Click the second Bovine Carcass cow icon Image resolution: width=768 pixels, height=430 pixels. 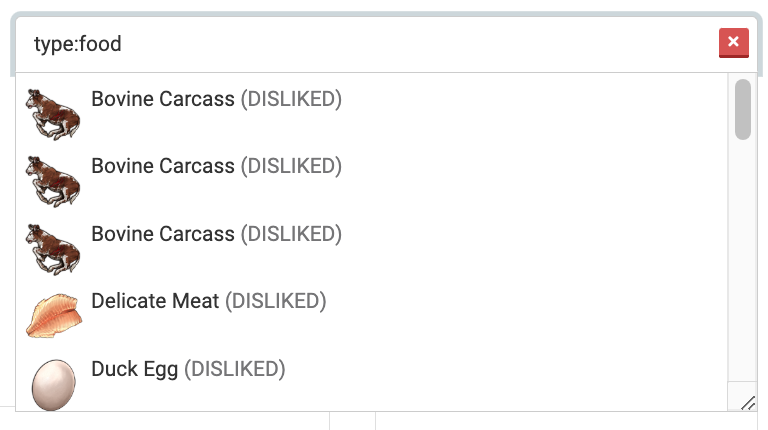[53, 180]
